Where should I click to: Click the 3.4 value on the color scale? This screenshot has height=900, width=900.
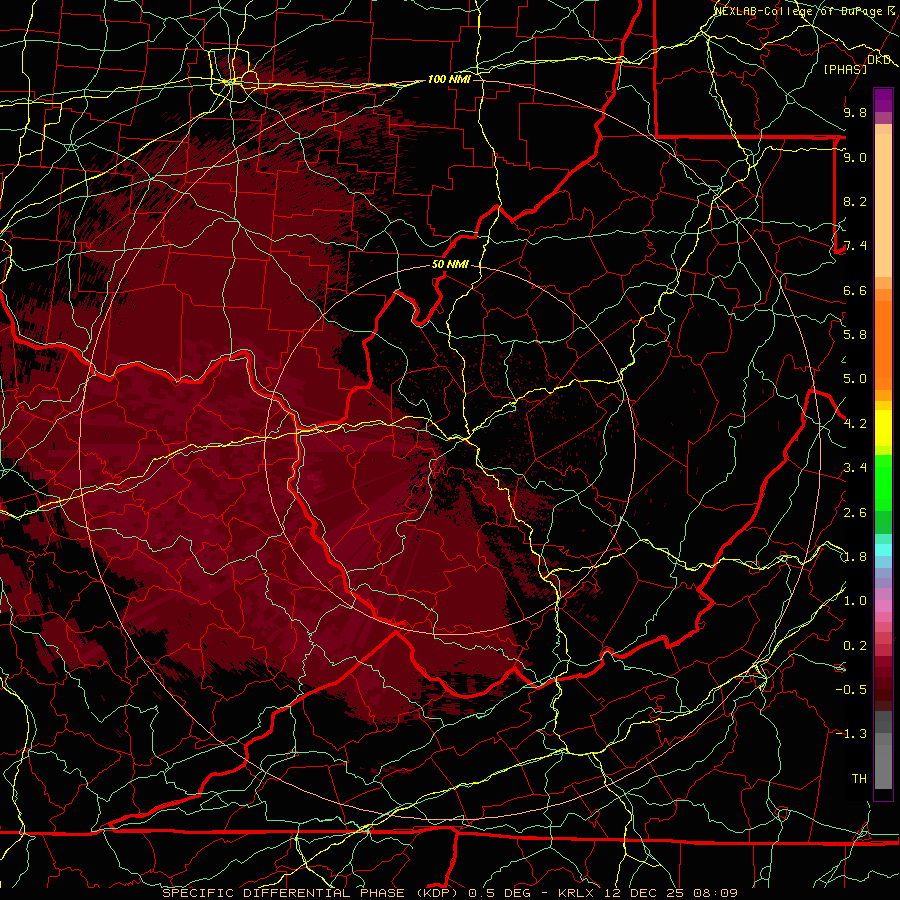(855, 468)
